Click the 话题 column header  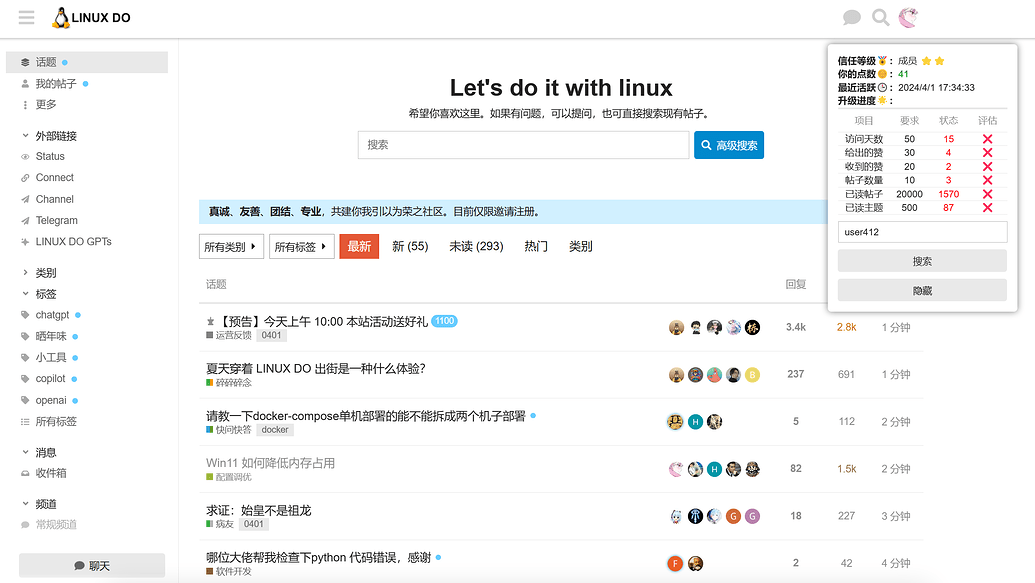(216, 285)
